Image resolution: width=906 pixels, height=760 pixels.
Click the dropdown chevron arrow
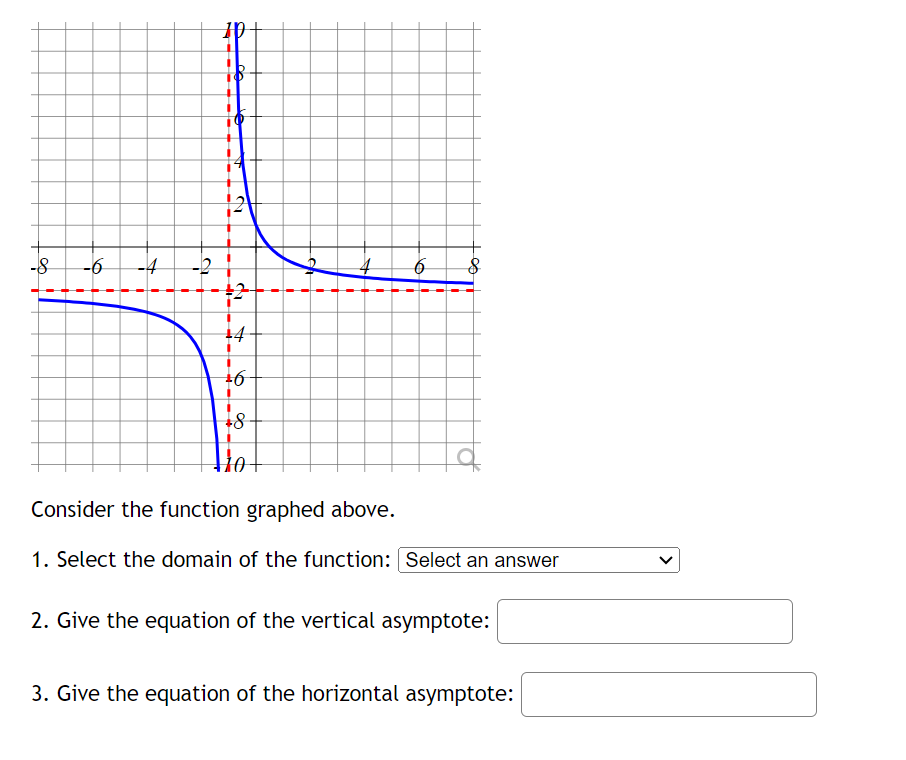pos(664,560)
